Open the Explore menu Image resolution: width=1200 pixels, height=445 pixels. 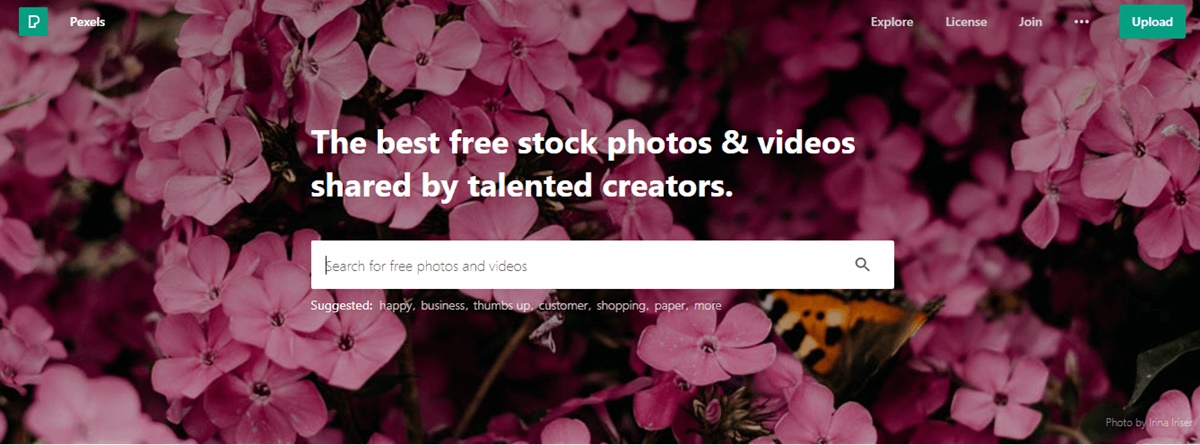892,22
